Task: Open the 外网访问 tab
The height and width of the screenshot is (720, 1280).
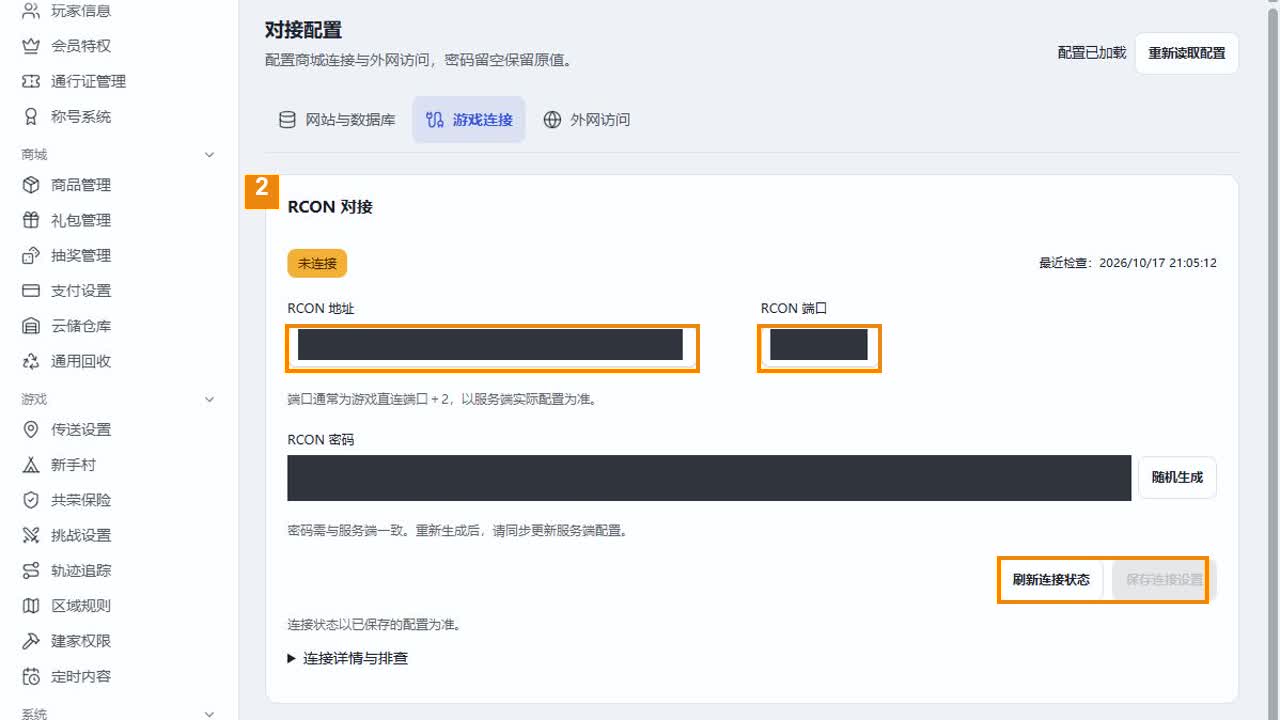Action: [587, 120]
